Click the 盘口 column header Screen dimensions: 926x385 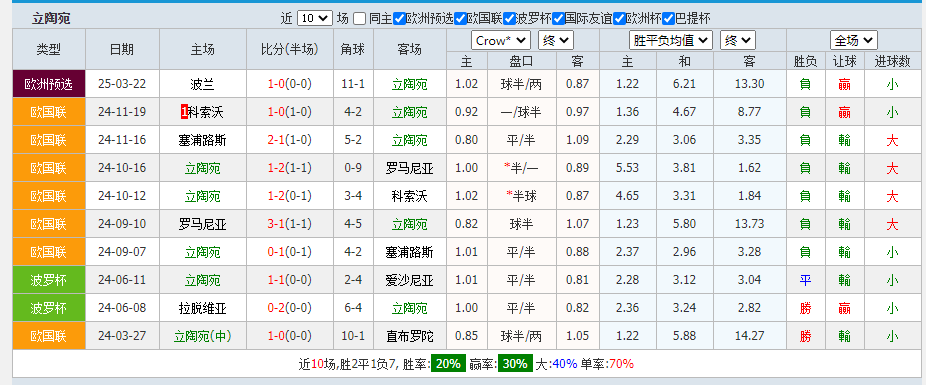[521, 61]
